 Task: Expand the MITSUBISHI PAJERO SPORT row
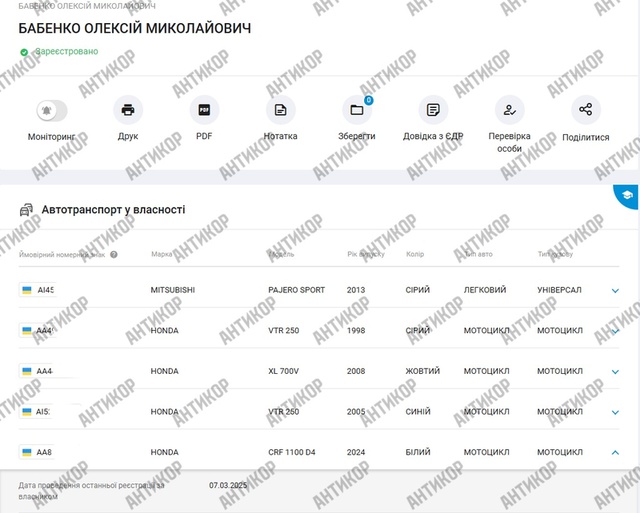[615, 291]
